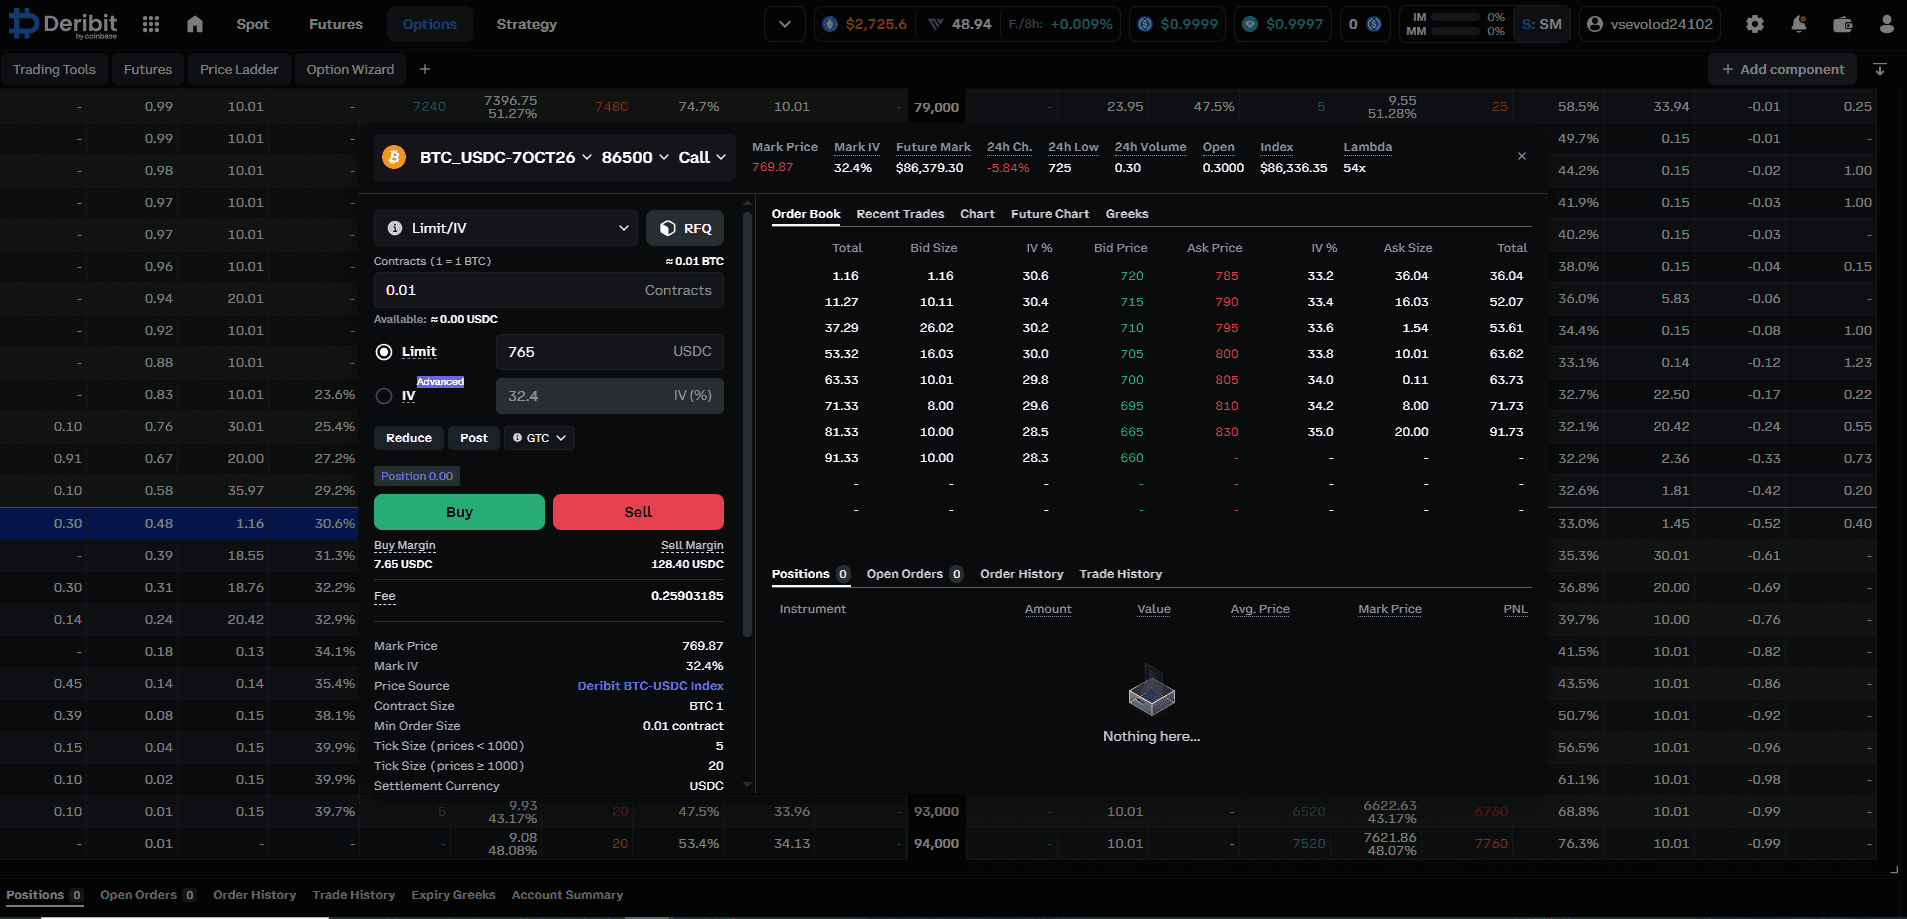
Task: Open the GTC time-in-force dropdown
Action: pos(540,438)
